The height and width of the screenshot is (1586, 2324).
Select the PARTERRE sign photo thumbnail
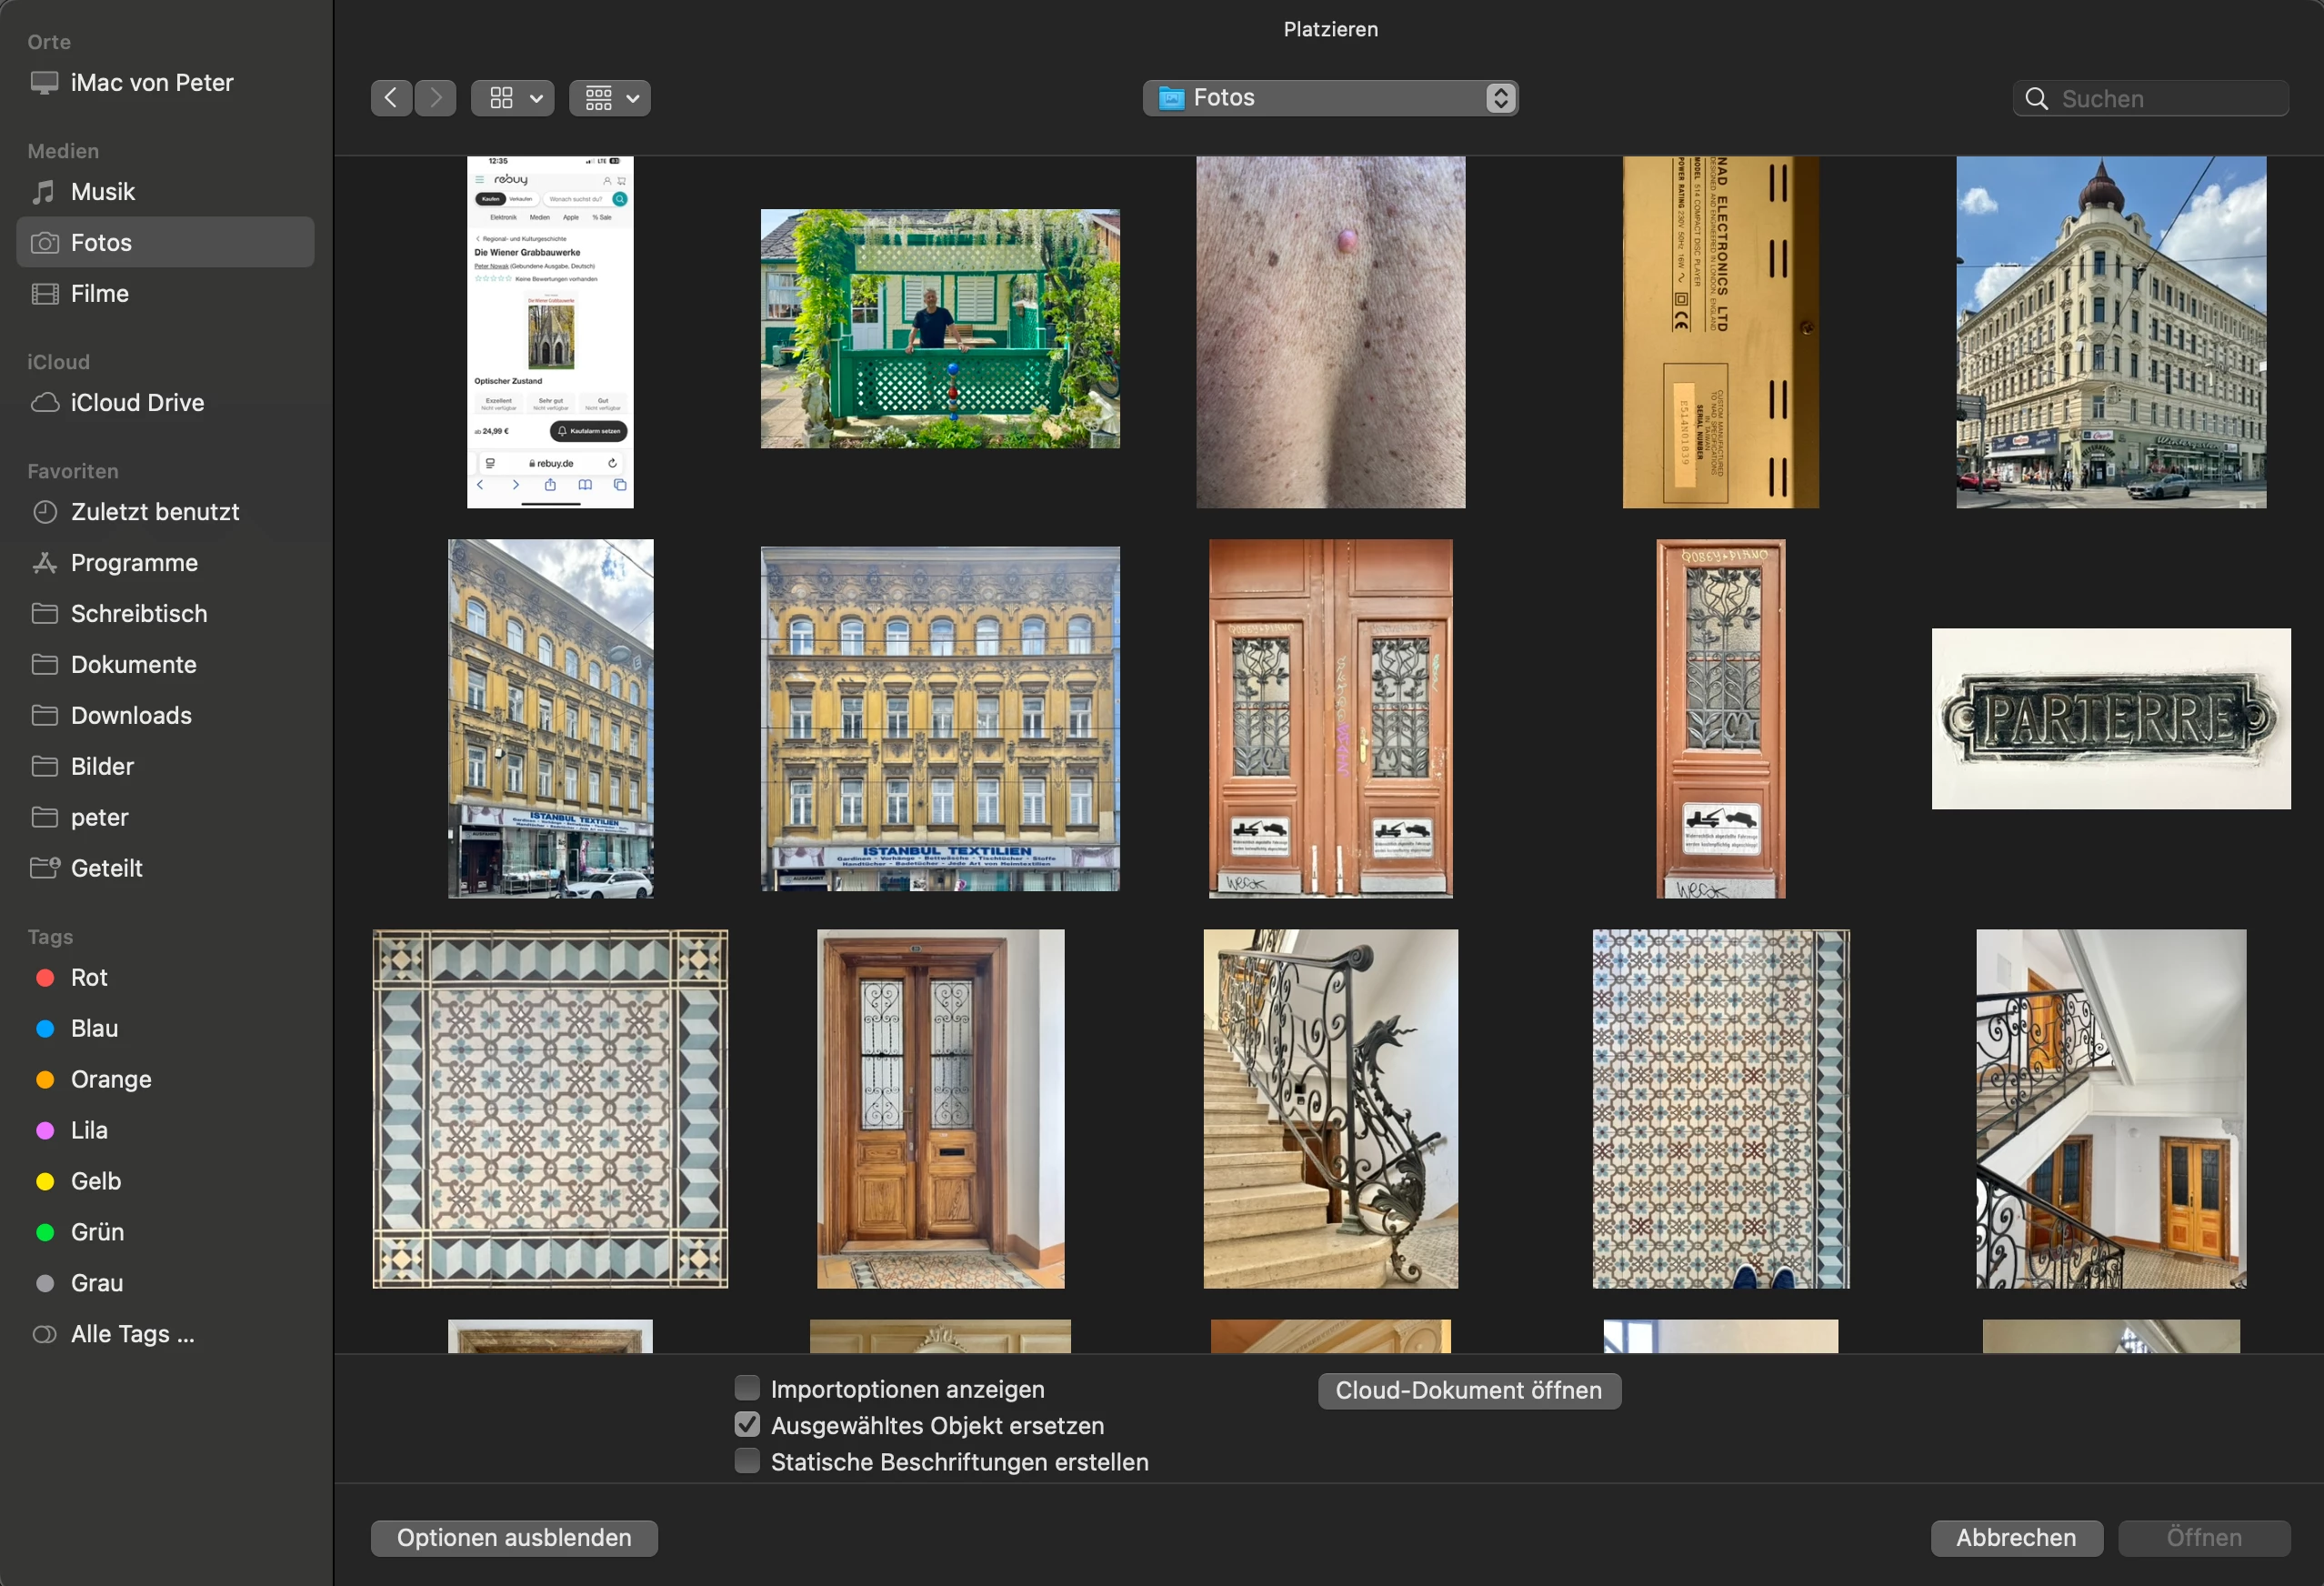(x=2110, y=719)
